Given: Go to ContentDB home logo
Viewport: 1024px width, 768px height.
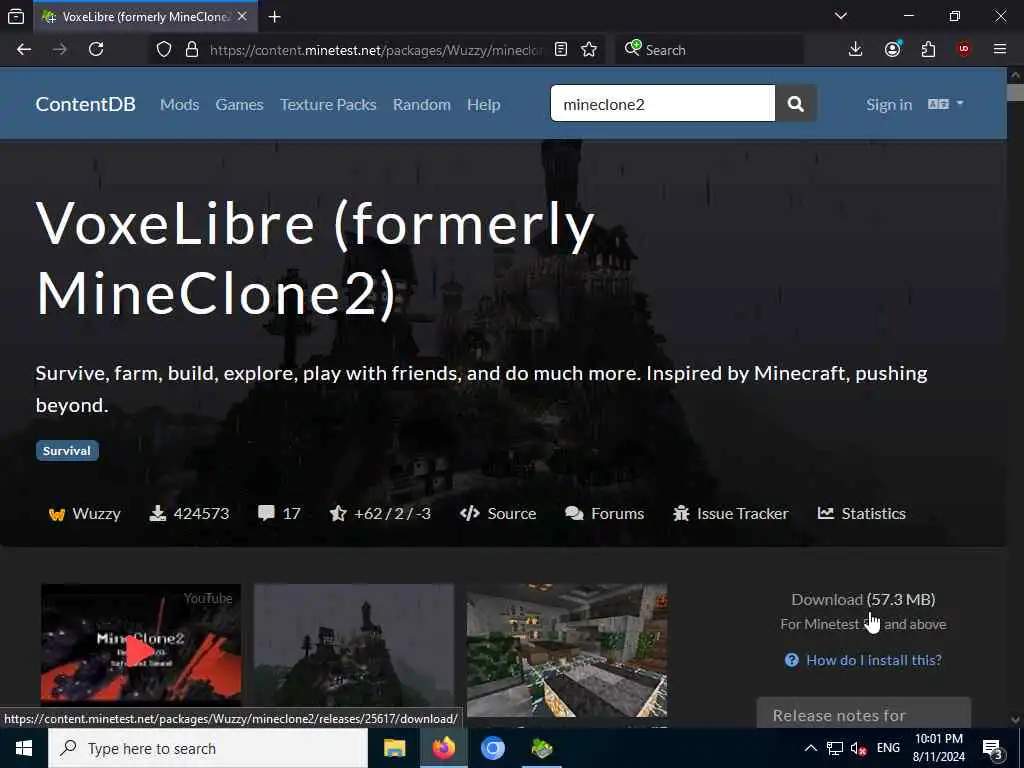Looking at the screenshot, I should pos(86,104).
